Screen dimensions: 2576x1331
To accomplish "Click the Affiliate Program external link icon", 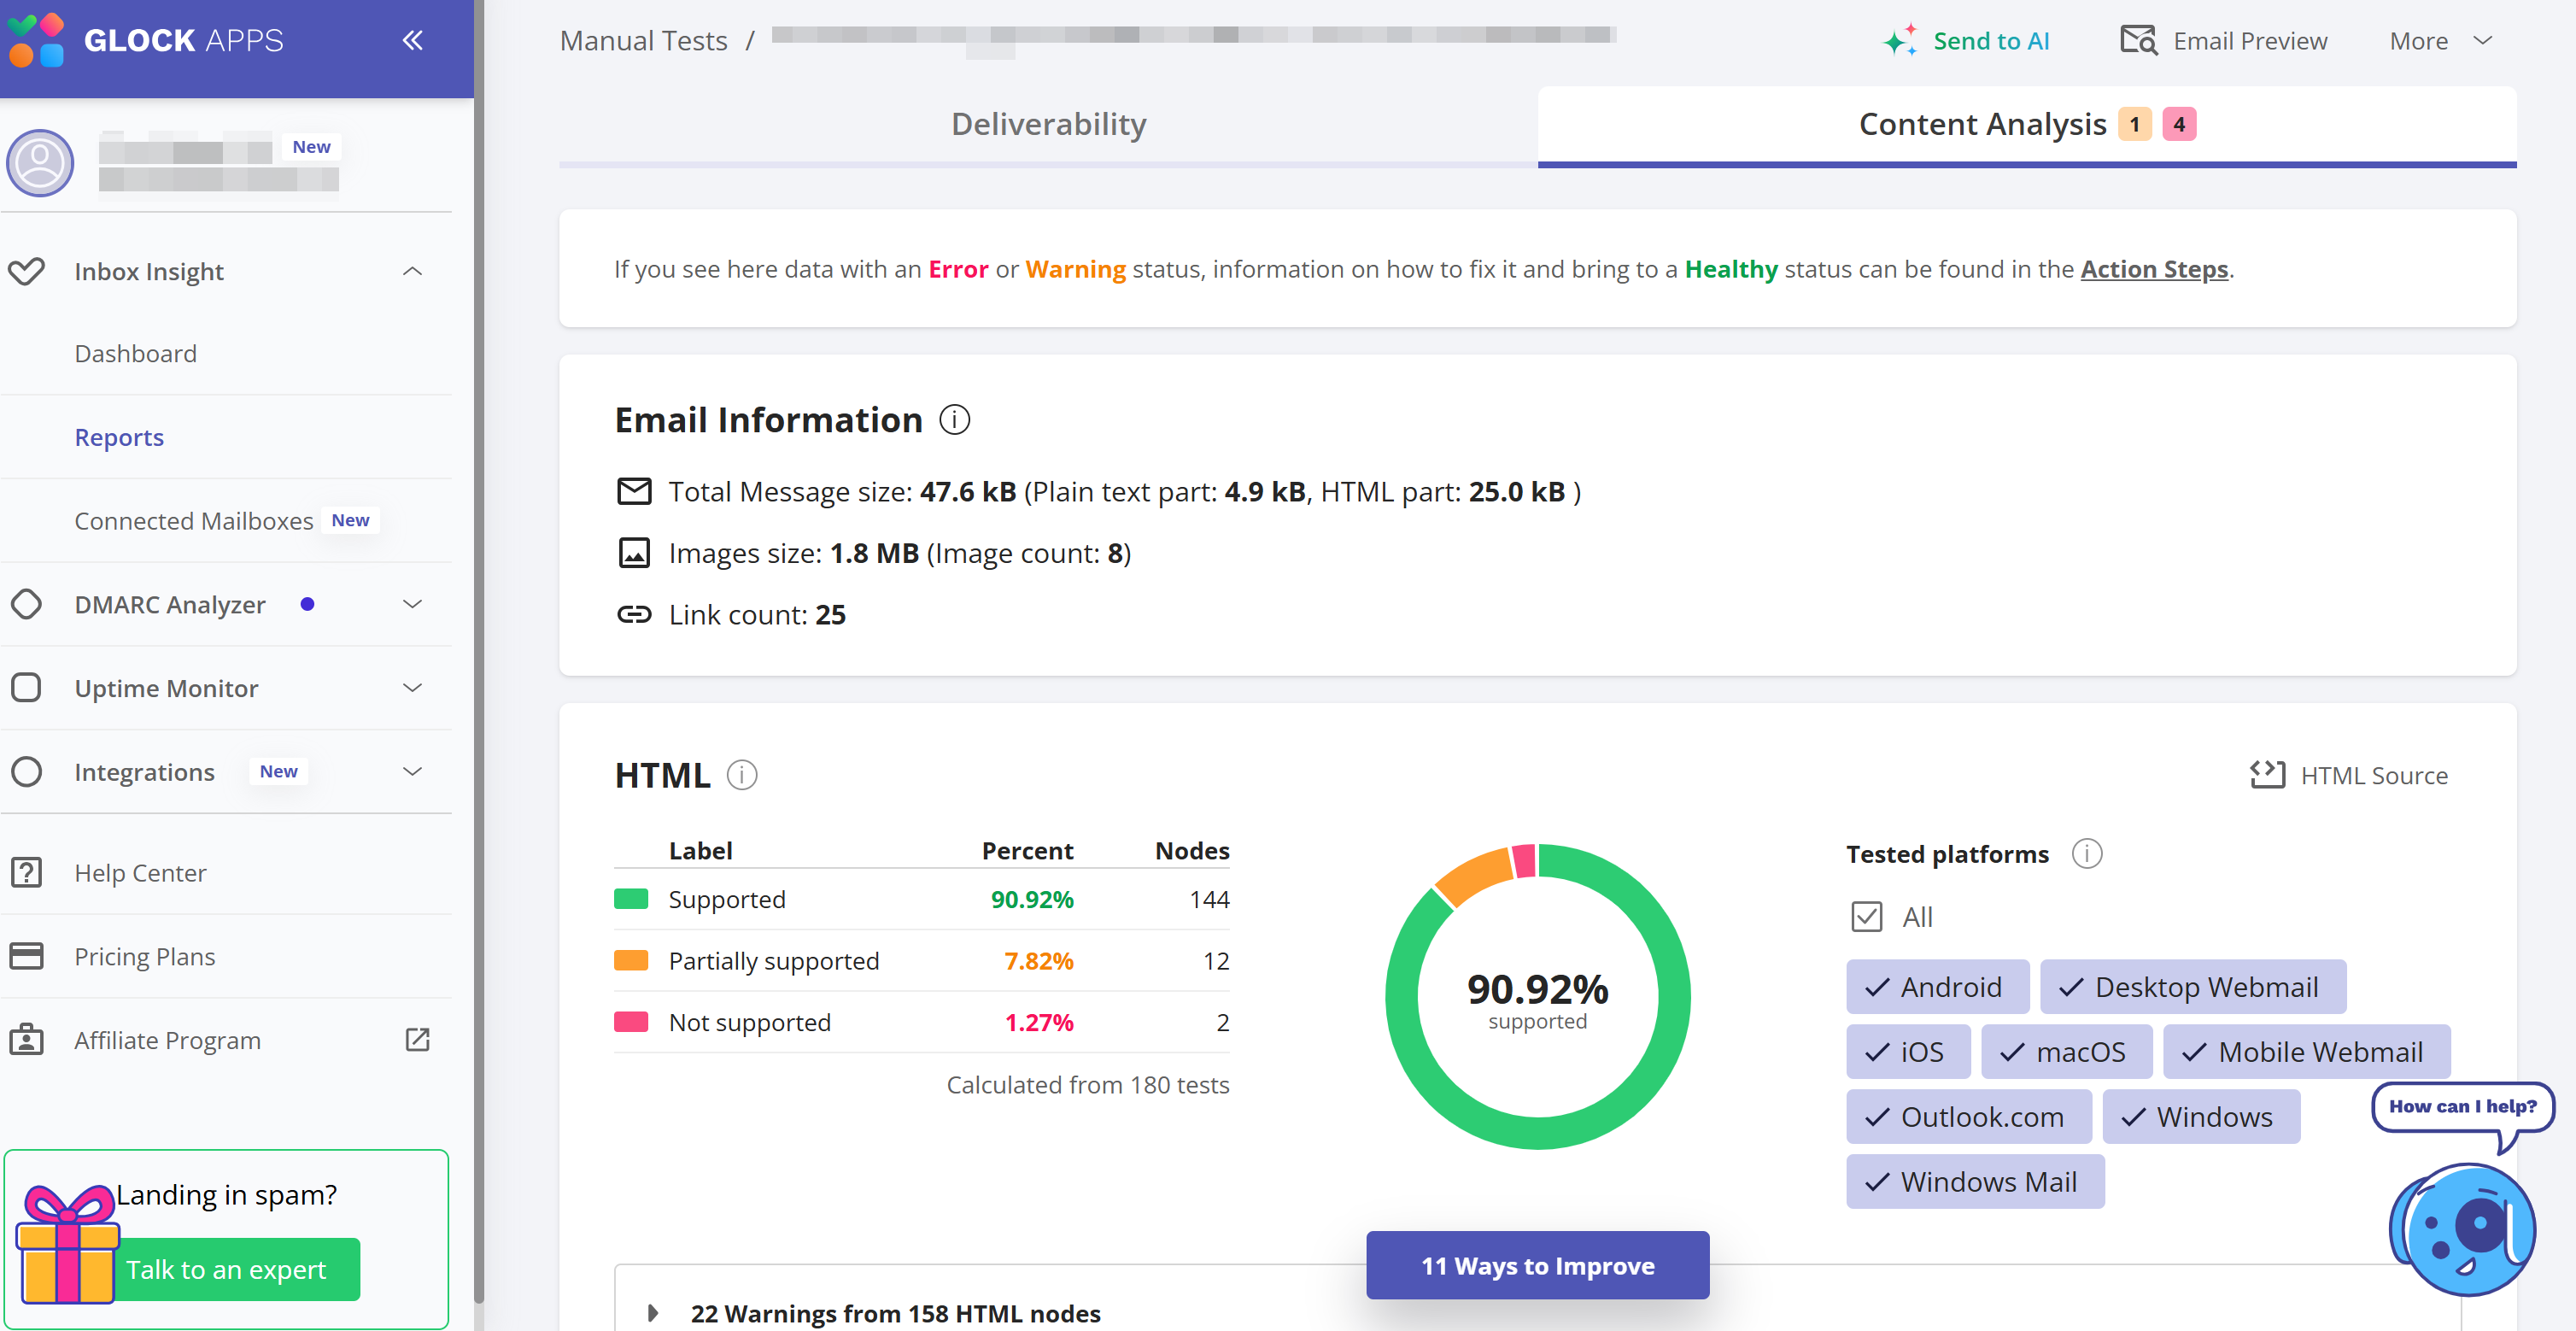I will click(x=418, y=1040).
